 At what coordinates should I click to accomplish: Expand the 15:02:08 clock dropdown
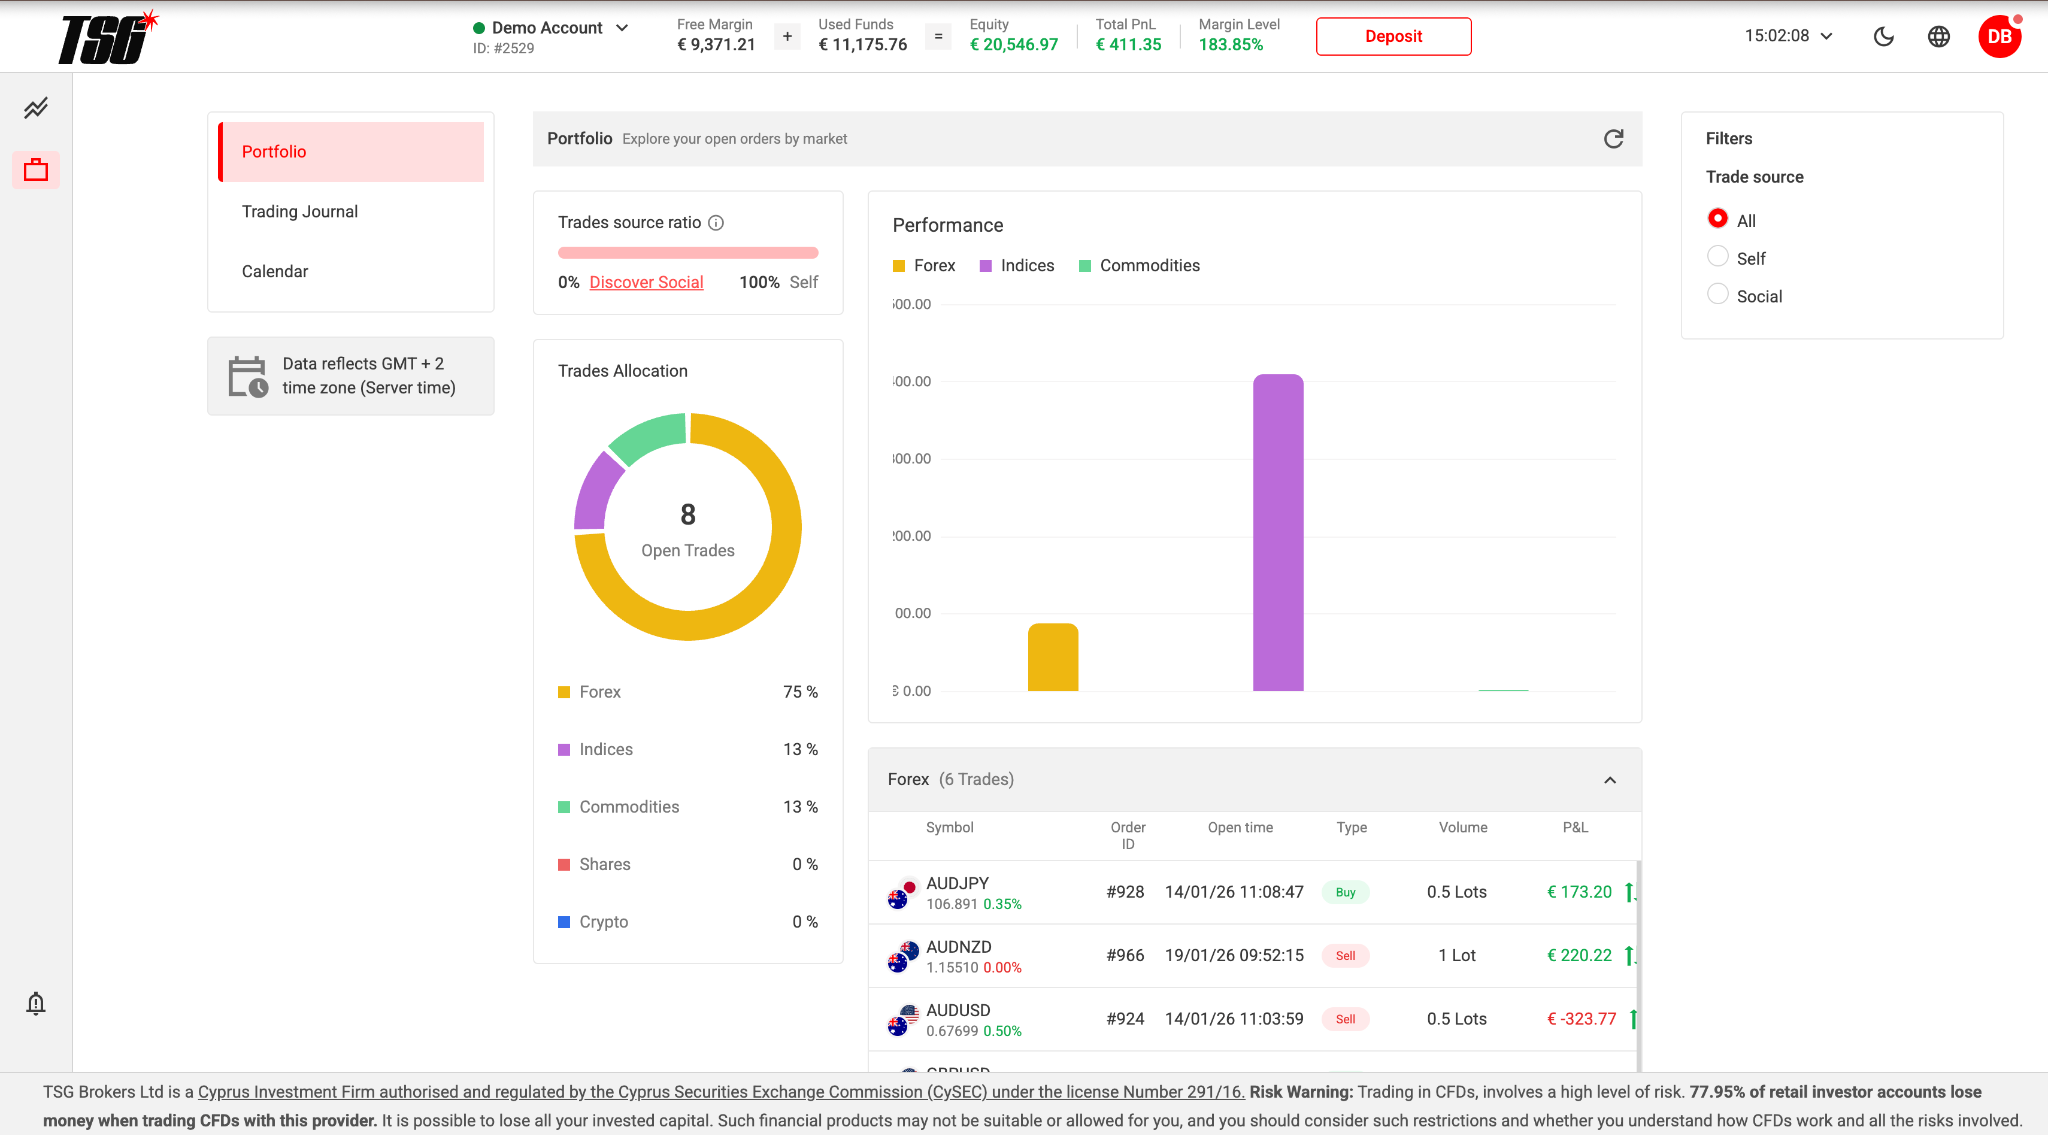point(1789,36)
